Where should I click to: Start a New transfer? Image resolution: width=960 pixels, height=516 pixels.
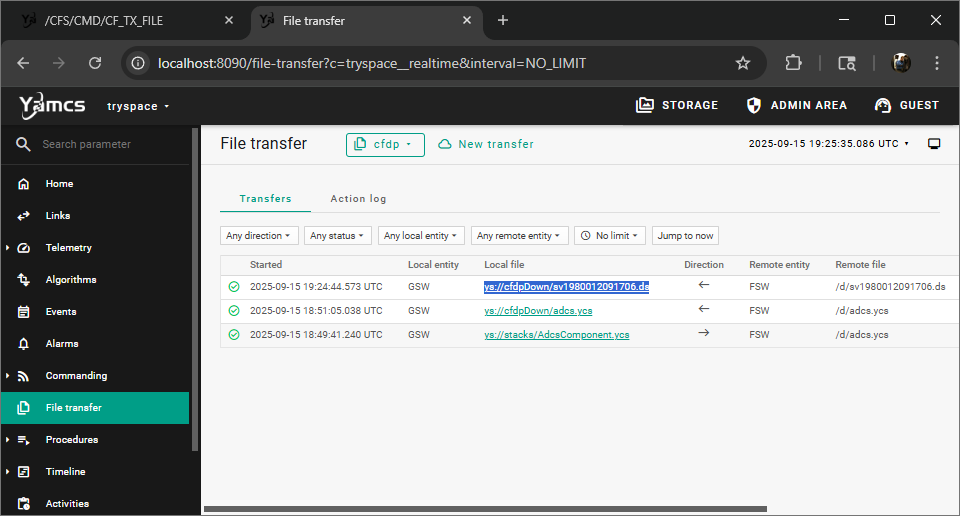click(x=486, y=145)
